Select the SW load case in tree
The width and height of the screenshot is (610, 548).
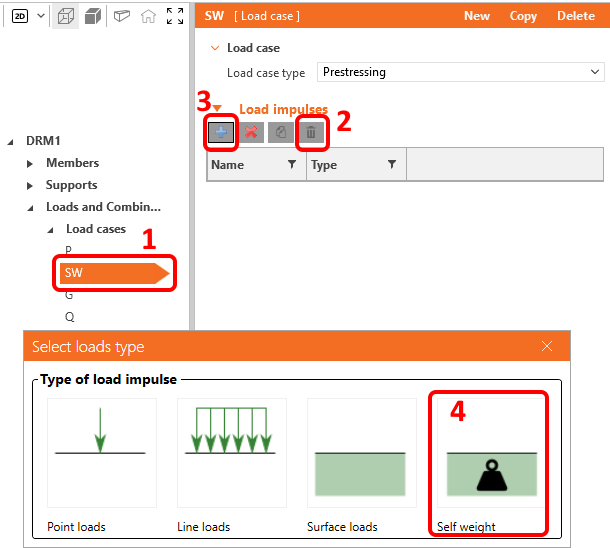[115, 273]
